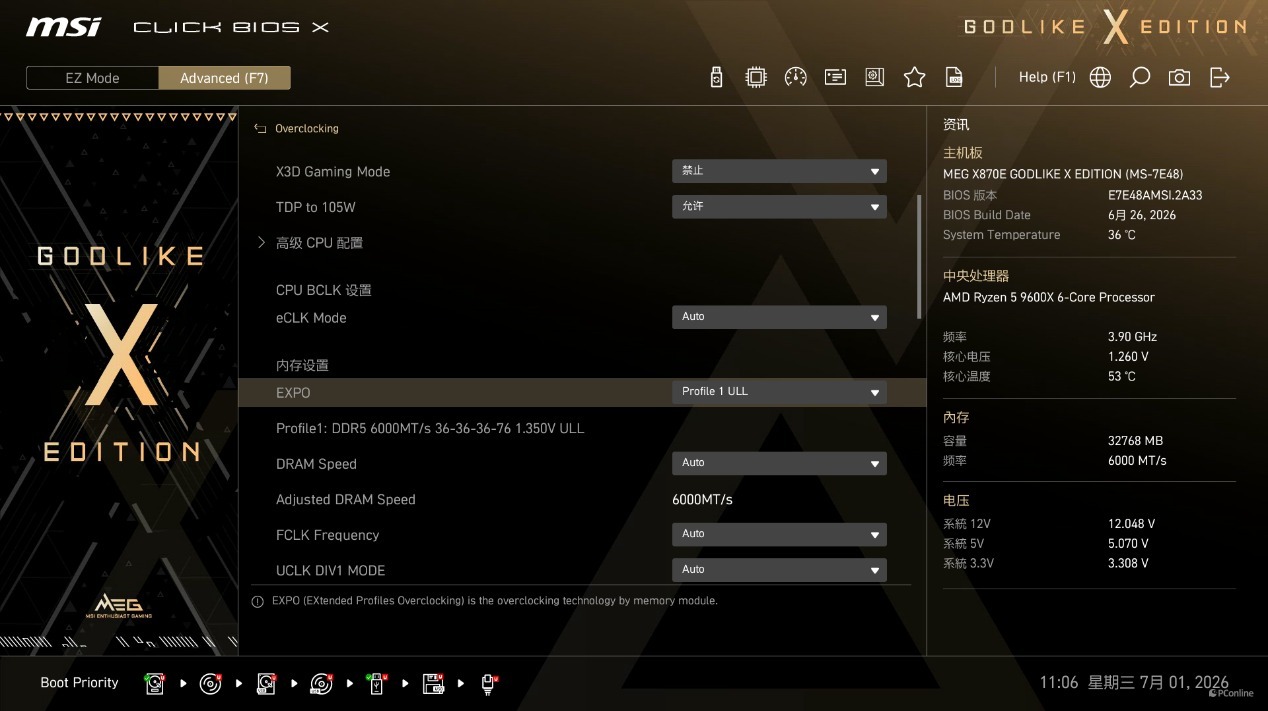Go back via Overclocking breadcrumb arrow
This screenshot has height=711, width=1268.
[260, 128]
